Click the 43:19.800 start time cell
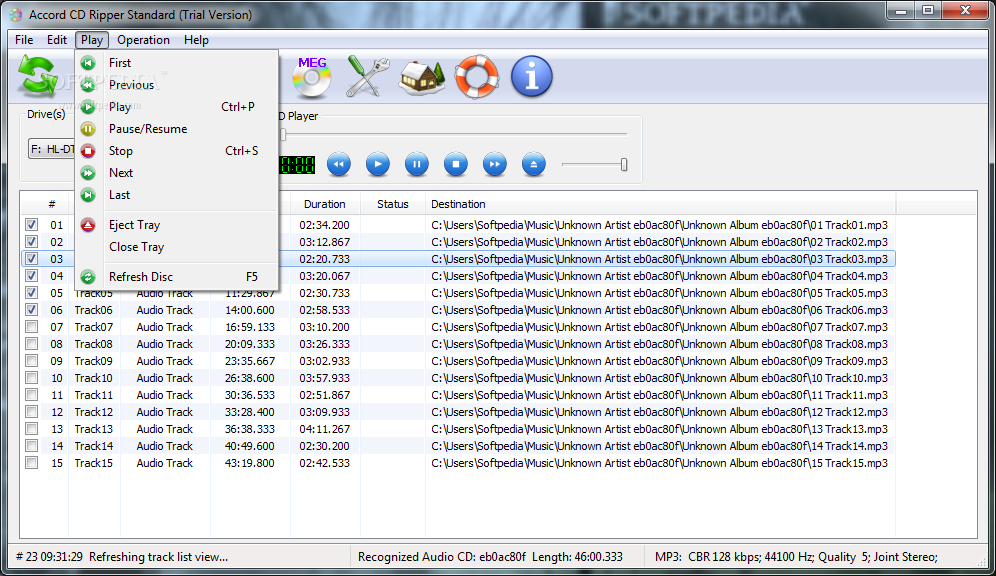Viewport: 996px width, 576px height. click(250, 463)
